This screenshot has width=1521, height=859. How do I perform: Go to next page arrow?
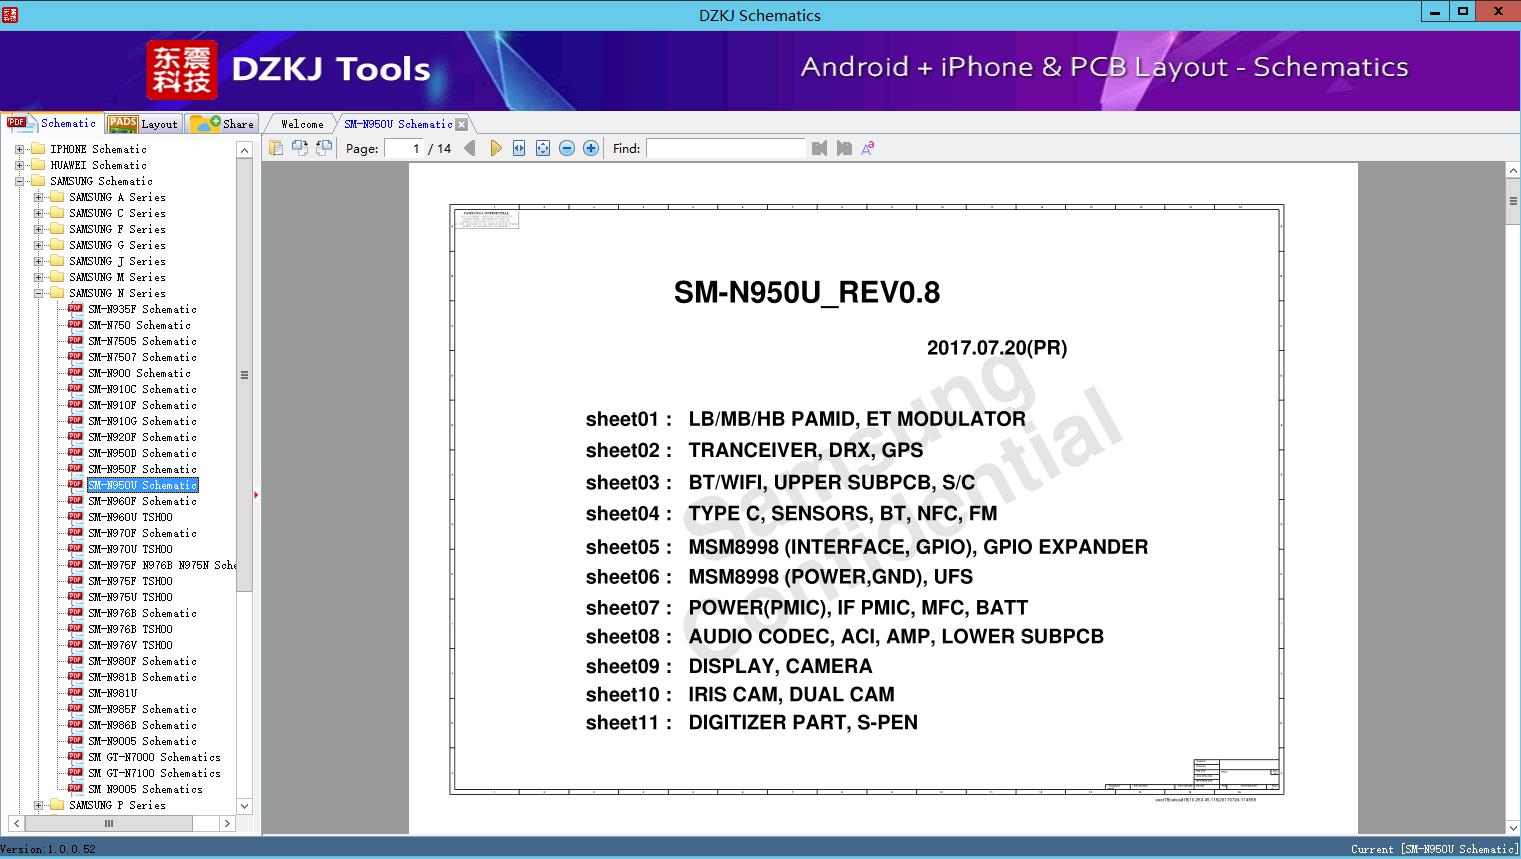point(495,148)
